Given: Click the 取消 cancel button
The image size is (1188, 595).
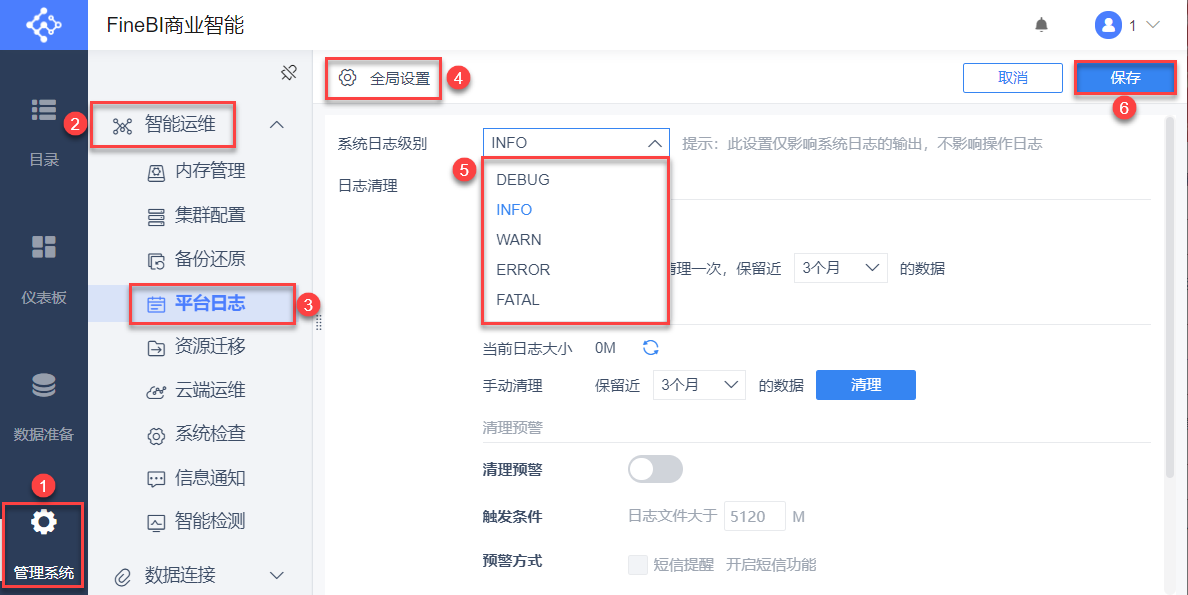Looking at the screenshot, I should 1012,78.
